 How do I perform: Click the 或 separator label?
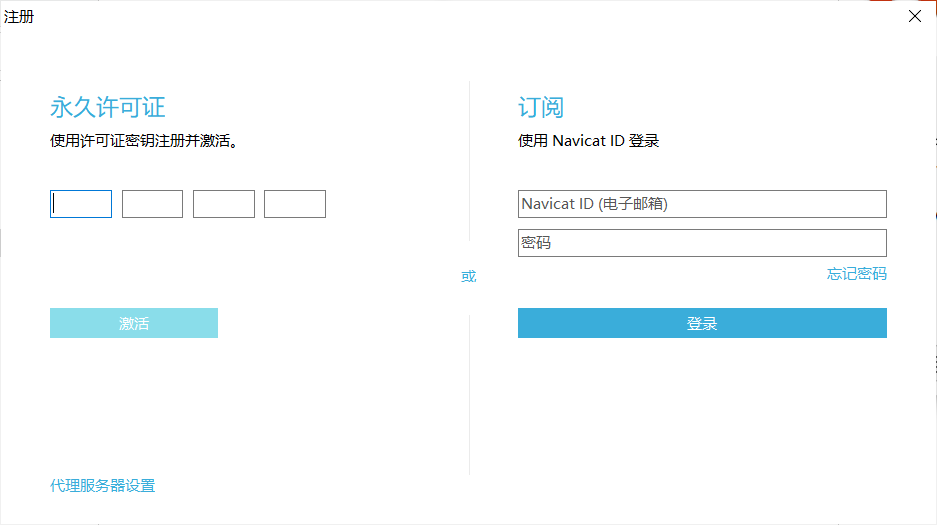tap(468, 276)
